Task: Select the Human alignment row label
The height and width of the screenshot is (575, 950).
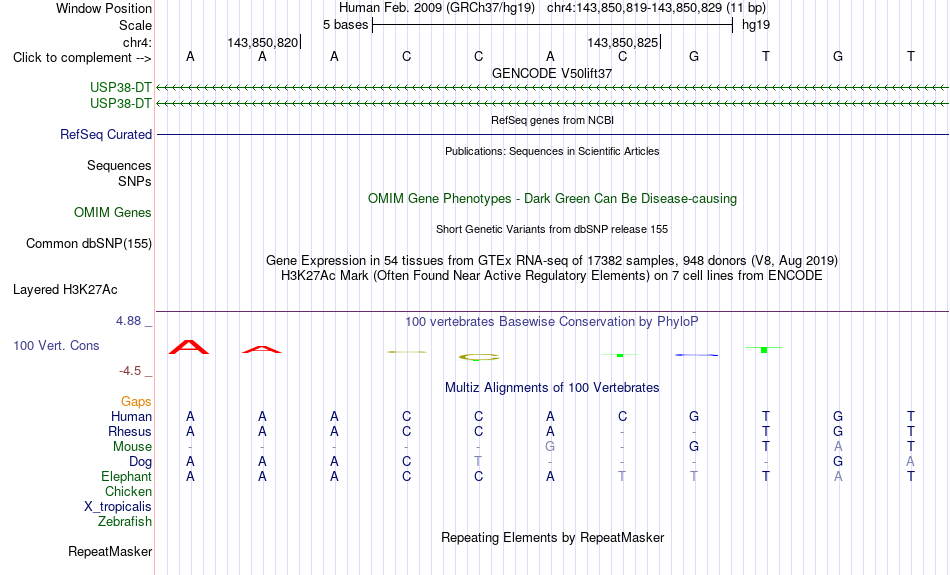Action: [x=131, y=416]
